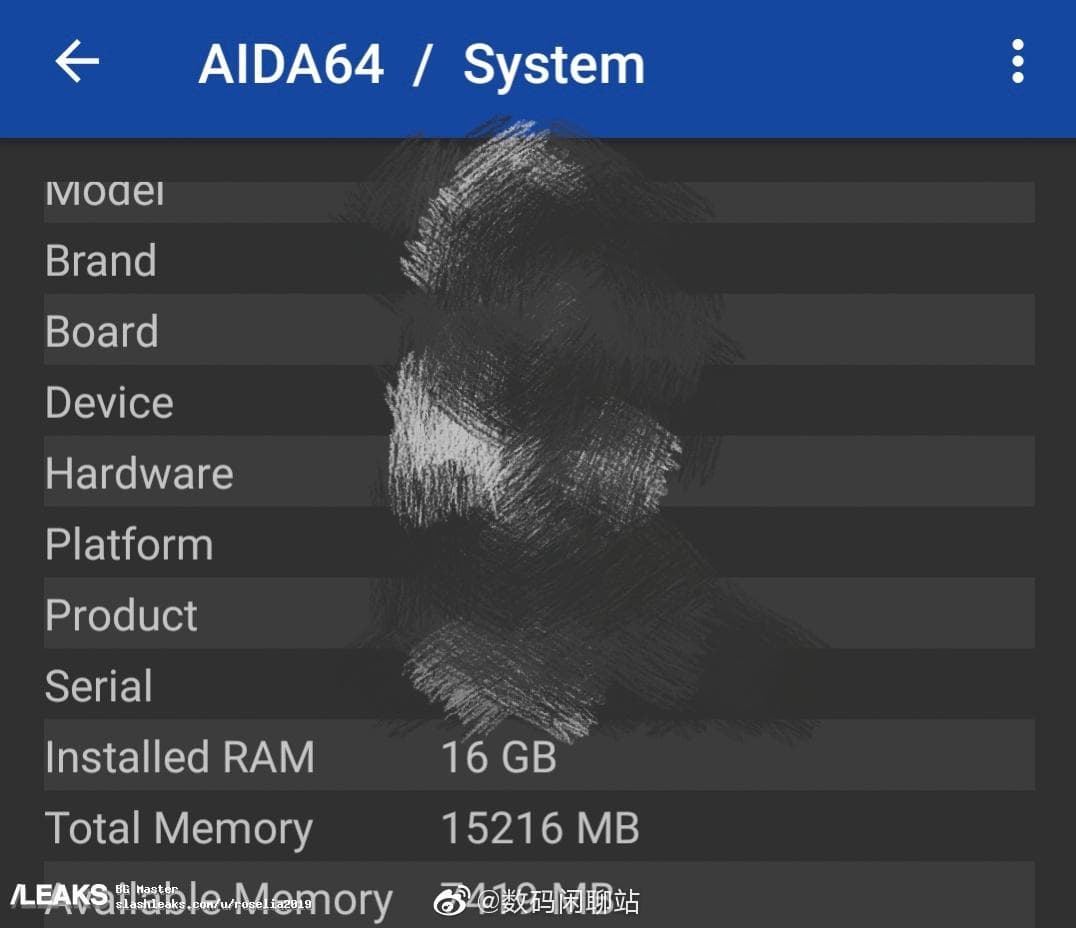Tap the 16 GB value
The width and height of the screenshot is (1076, 928).
[498, 757]
